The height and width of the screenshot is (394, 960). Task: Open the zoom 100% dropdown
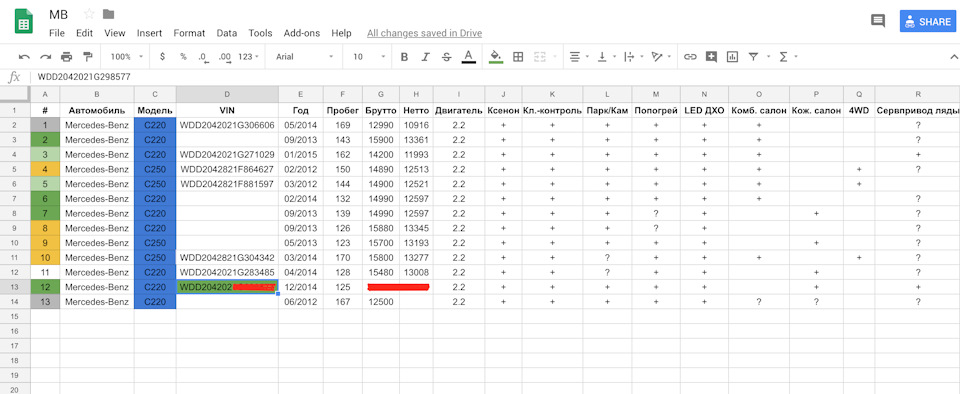[126, 57]
